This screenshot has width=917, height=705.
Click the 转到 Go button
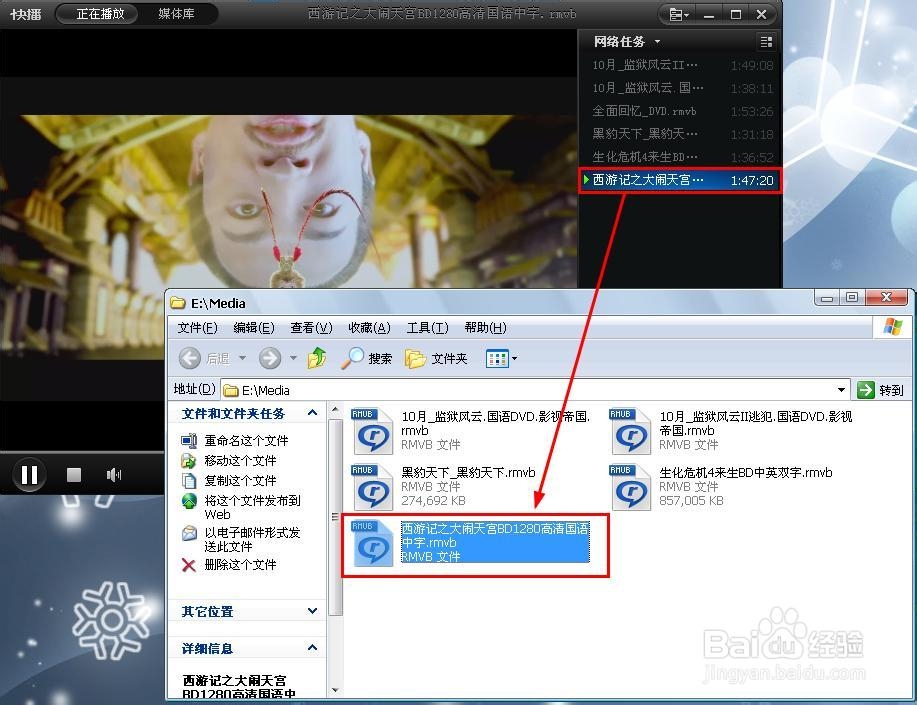point(880,390)
